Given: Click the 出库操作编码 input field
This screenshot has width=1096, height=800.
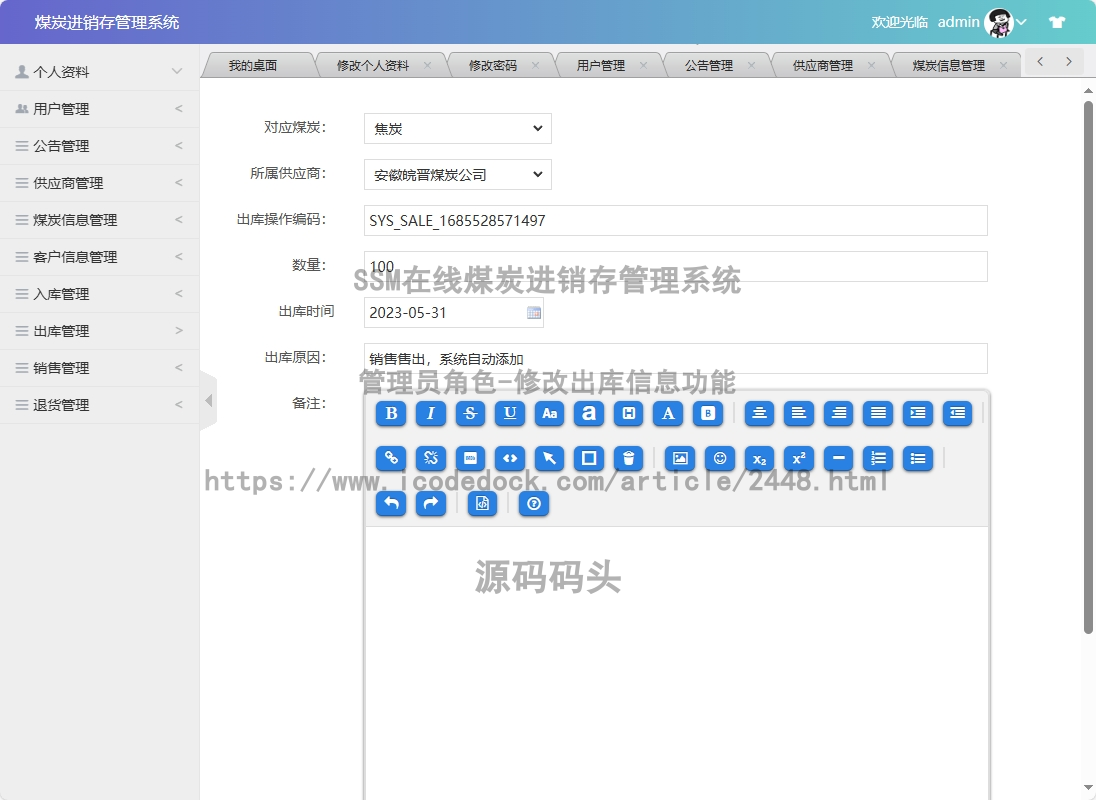Looking at the screenshot, I should [x=676, y=221].
